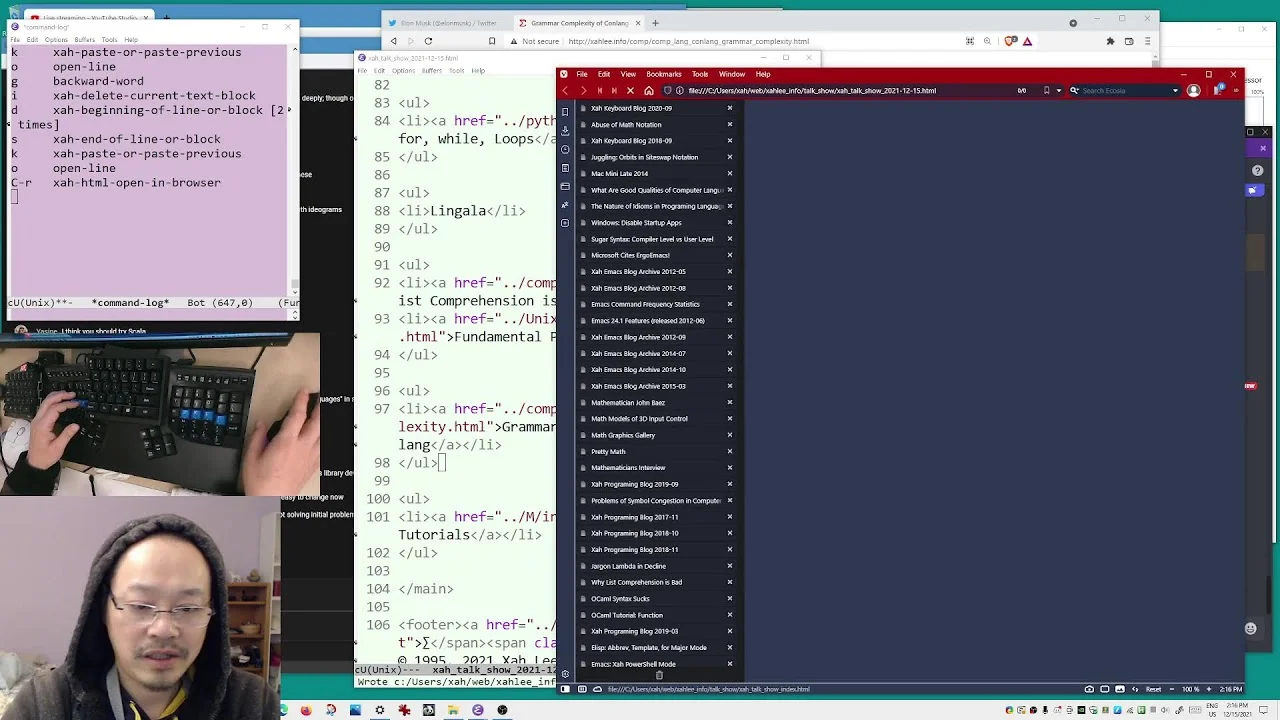Screen dimensions: 1280x720
Task: Open the Tools menu in Vivaldi
Action: point(700,74)
